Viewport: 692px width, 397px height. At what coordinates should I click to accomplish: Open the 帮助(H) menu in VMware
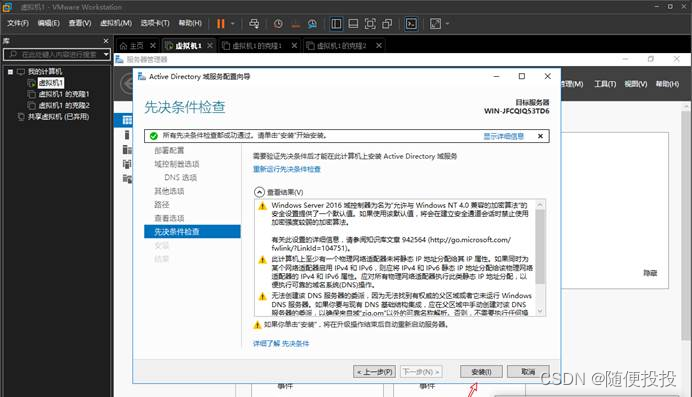click(x=190, y=23)
